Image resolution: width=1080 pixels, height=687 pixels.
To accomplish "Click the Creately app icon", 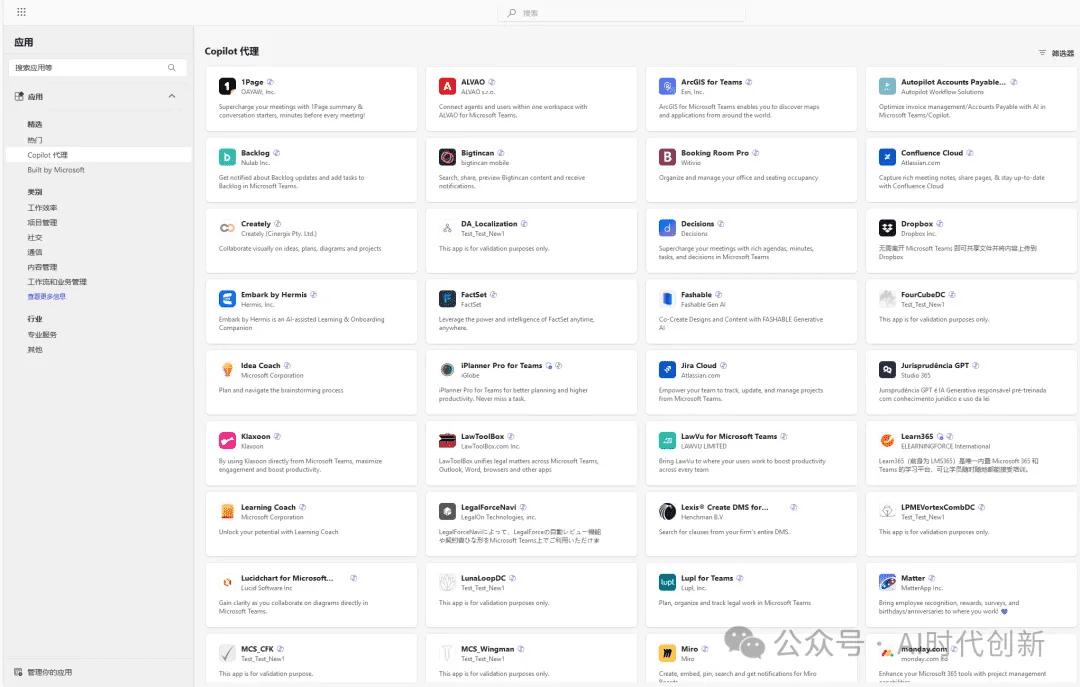I will click(x=227, y=228).
